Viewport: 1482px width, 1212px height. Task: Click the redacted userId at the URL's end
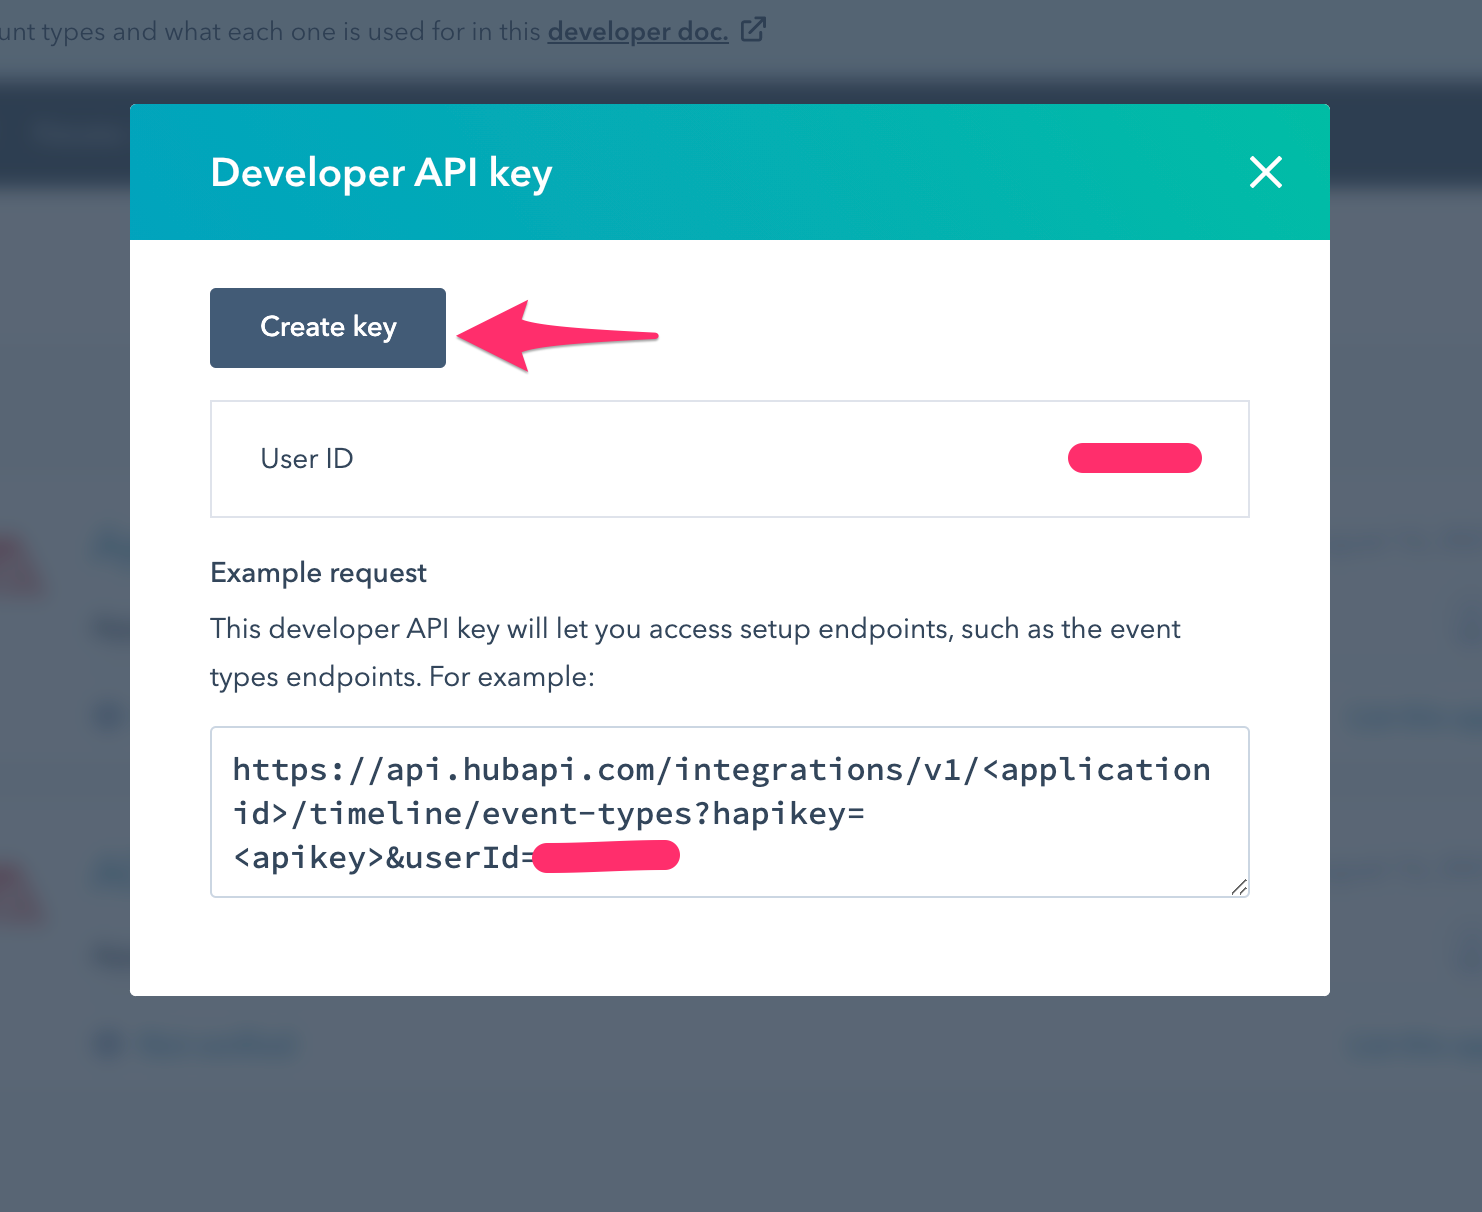coord(606,857)
